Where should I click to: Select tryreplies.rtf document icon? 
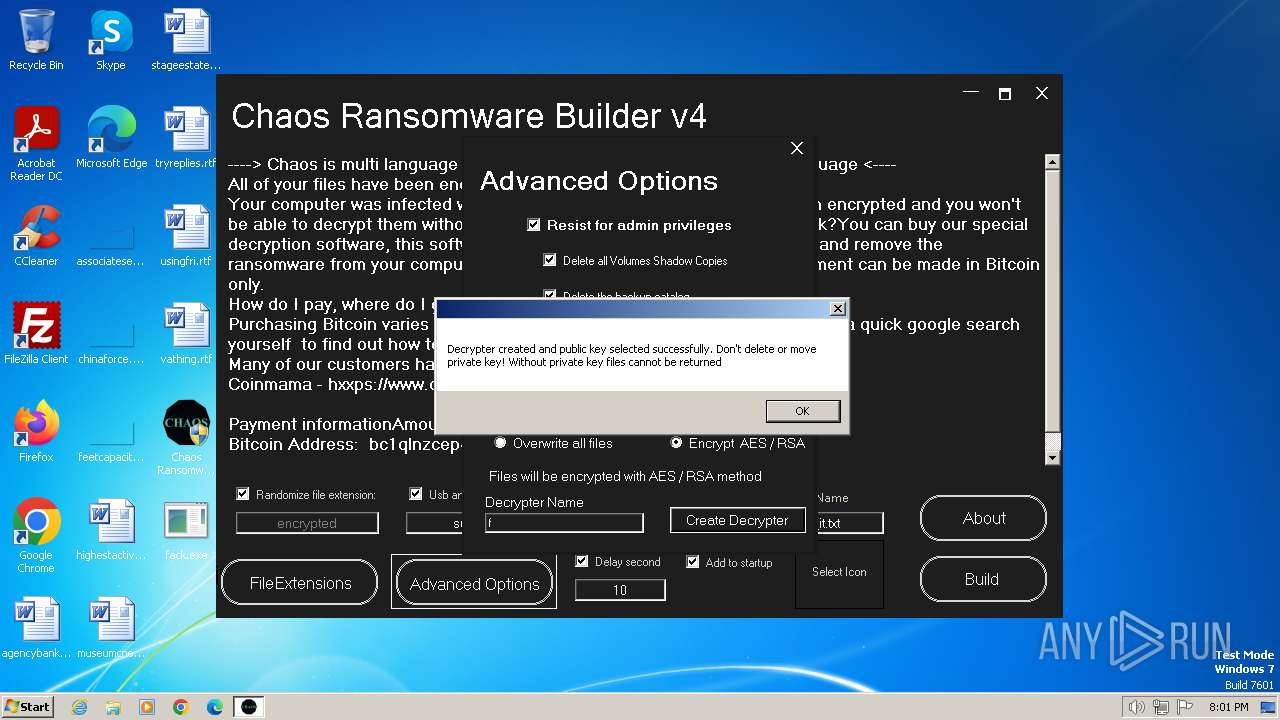click(186, 138)
